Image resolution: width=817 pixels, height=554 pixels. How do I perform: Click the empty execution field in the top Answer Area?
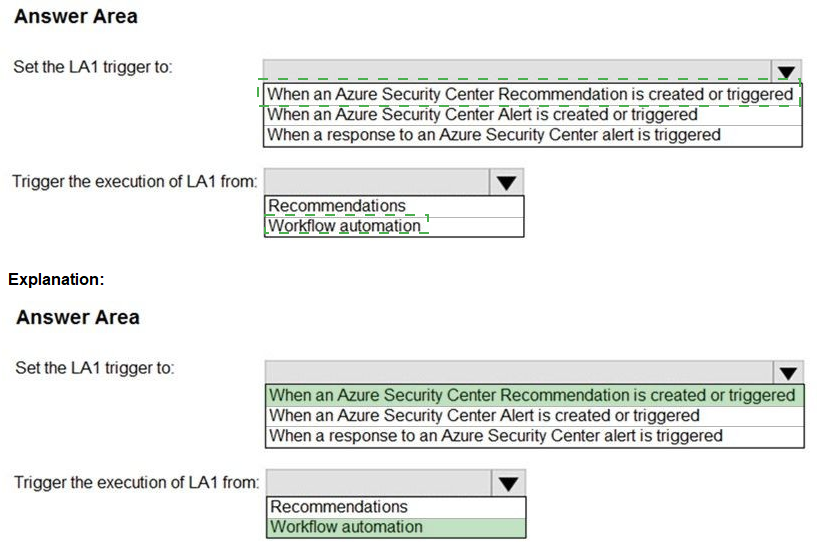(377, 182)
